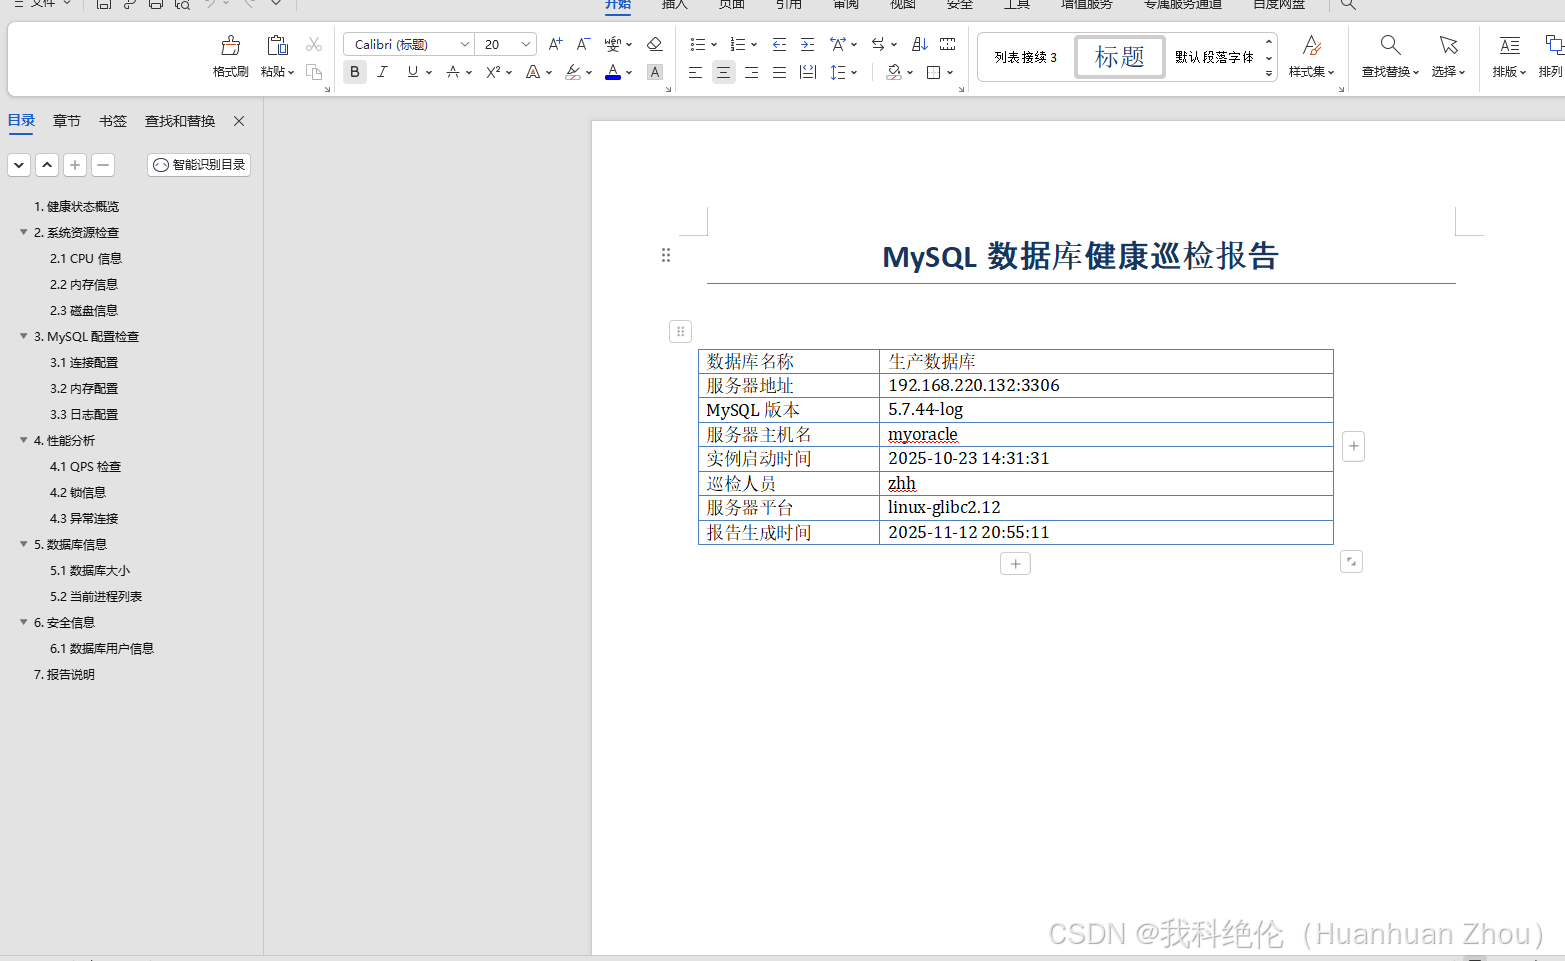The image size is (1565, 961).
Task: Decrease font size with A- icon
Action: pos(583,44)
